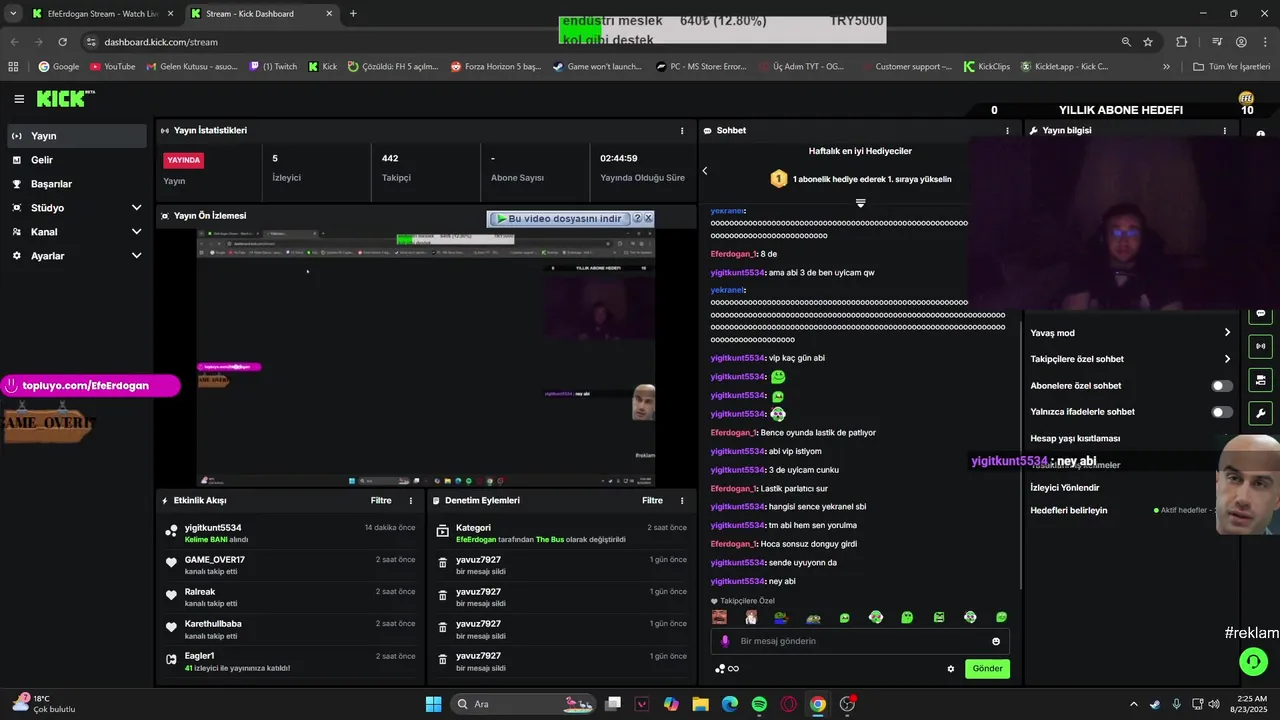Show hidden system tray icons

pyautogui.click(x=1133, y=704)
